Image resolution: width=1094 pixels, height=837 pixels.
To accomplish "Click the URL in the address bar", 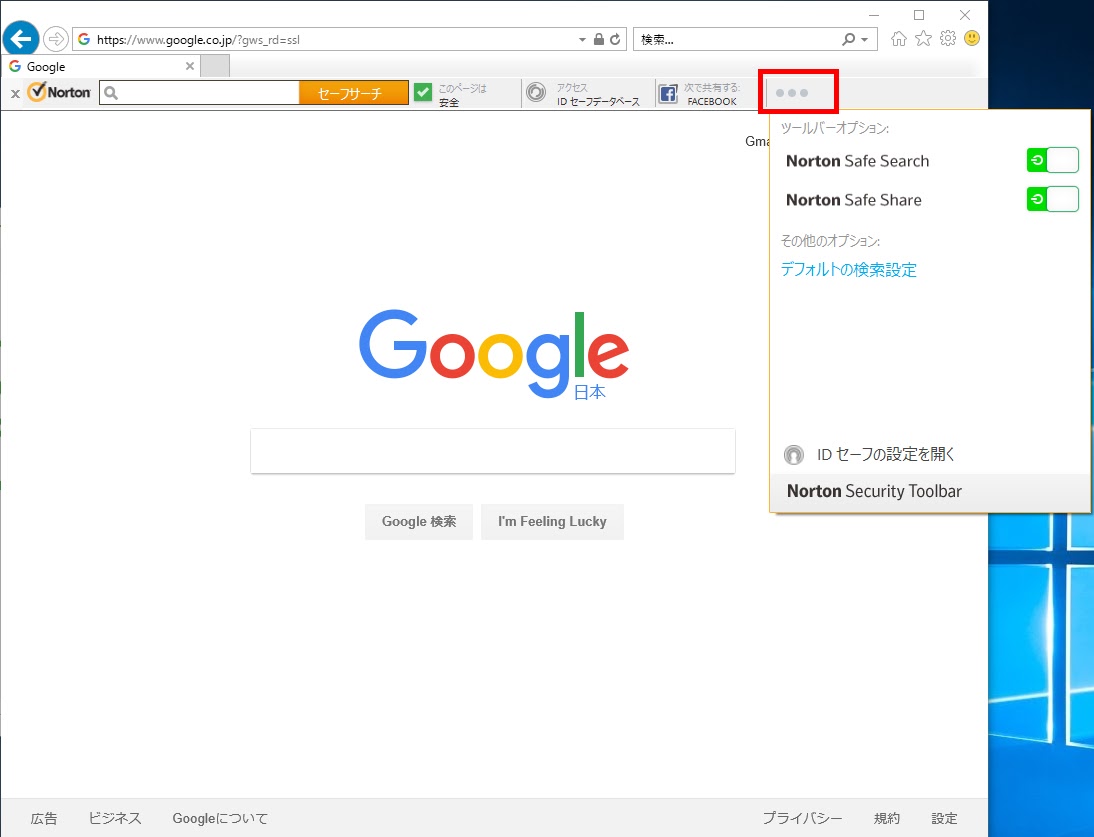I will coord(198,40).
